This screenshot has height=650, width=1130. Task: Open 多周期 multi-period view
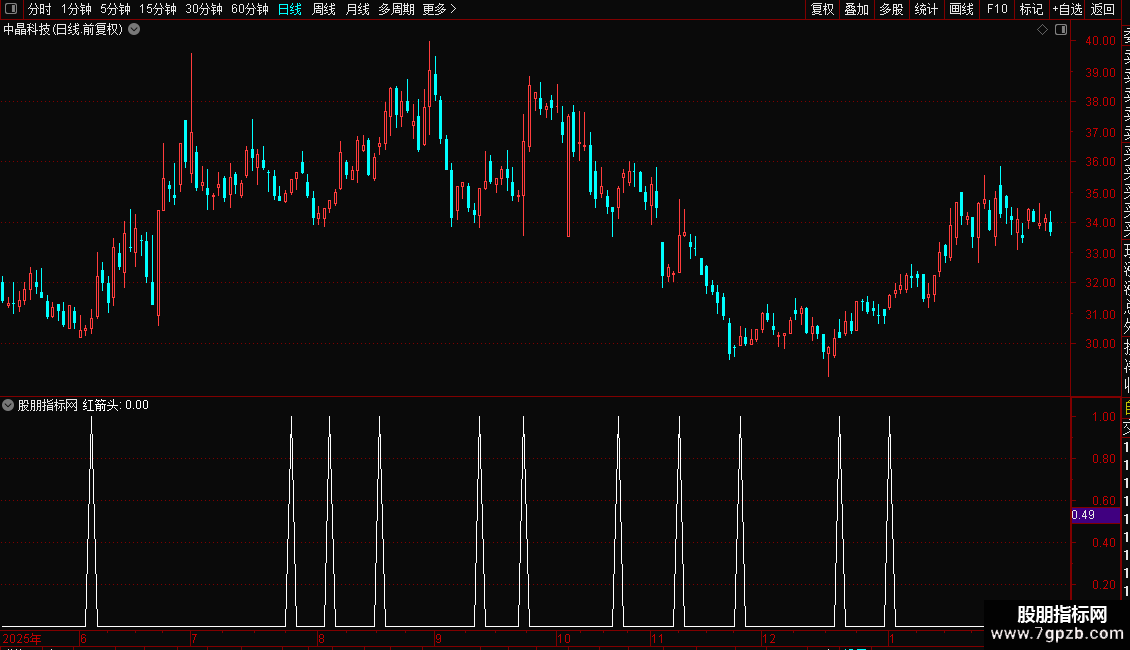coord(396,9)
